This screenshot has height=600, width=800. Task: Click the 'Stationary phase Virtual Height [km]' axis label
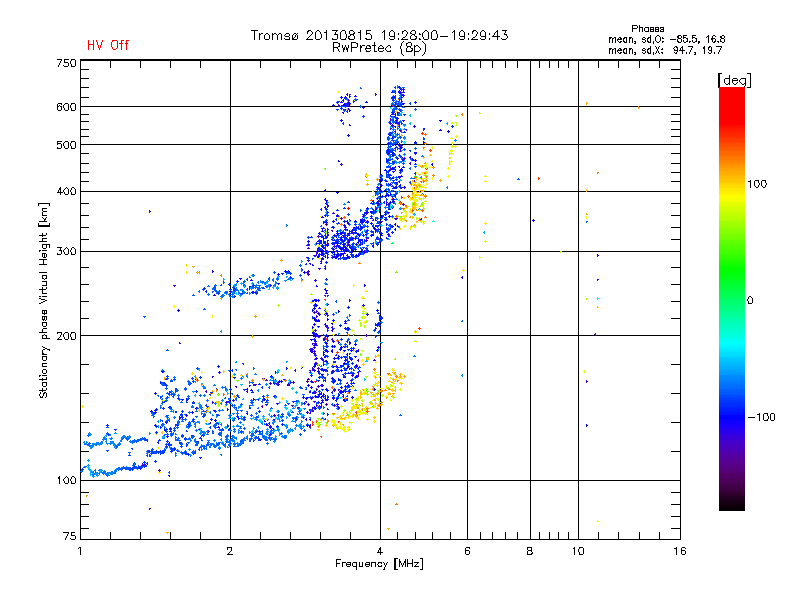pyautogui.click(x=43, y=301)
